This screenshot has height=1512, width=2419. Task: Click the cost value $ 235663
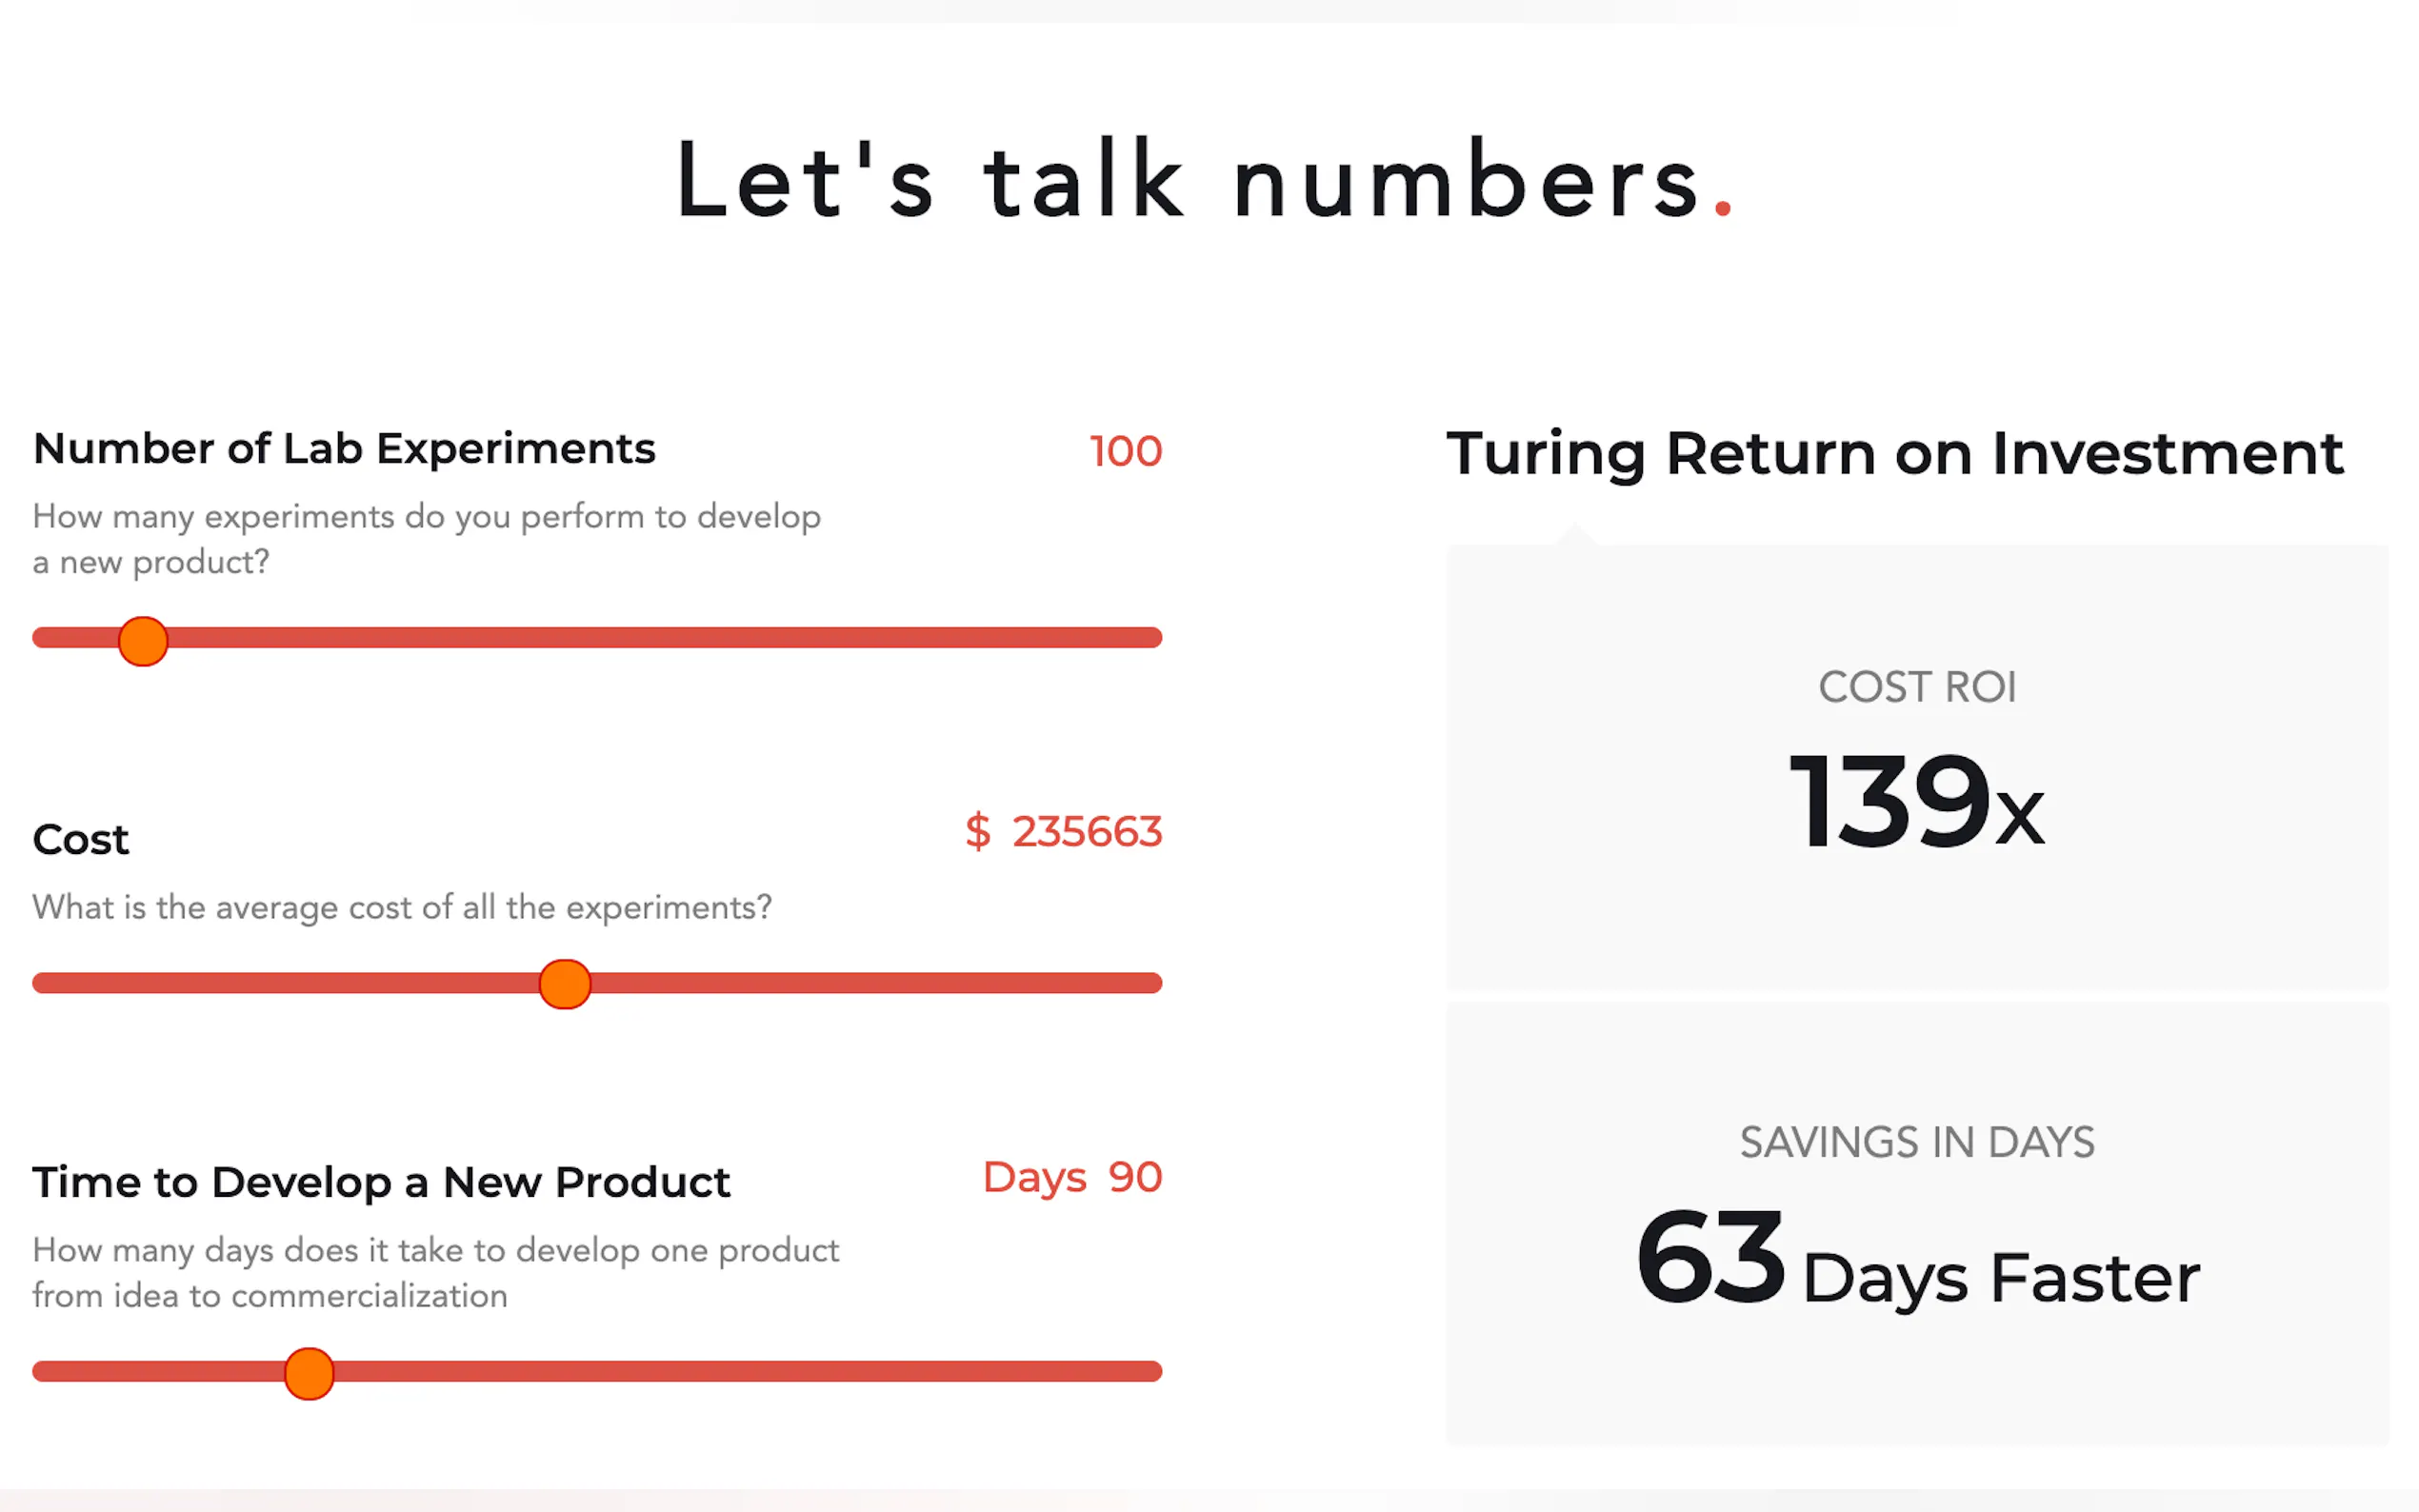(1064, 832)
